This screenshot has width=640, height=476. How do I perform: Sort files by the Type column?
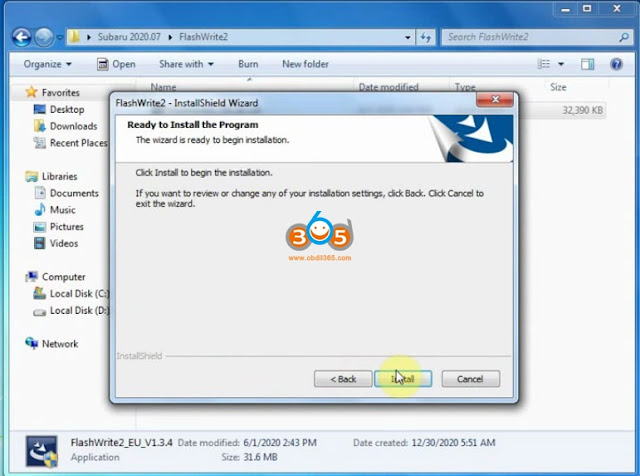point(465,87)
